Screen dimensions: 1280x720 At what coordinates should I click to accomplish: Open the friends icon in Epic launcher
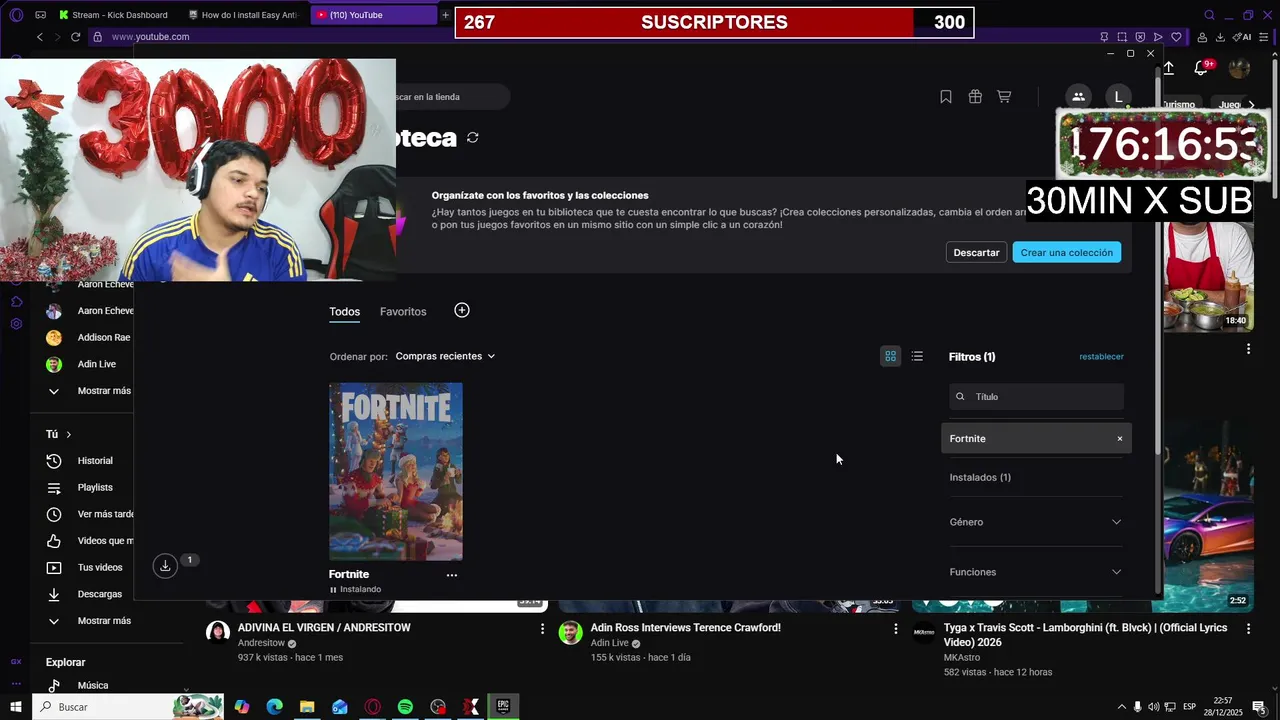(x=1078, y=97)
